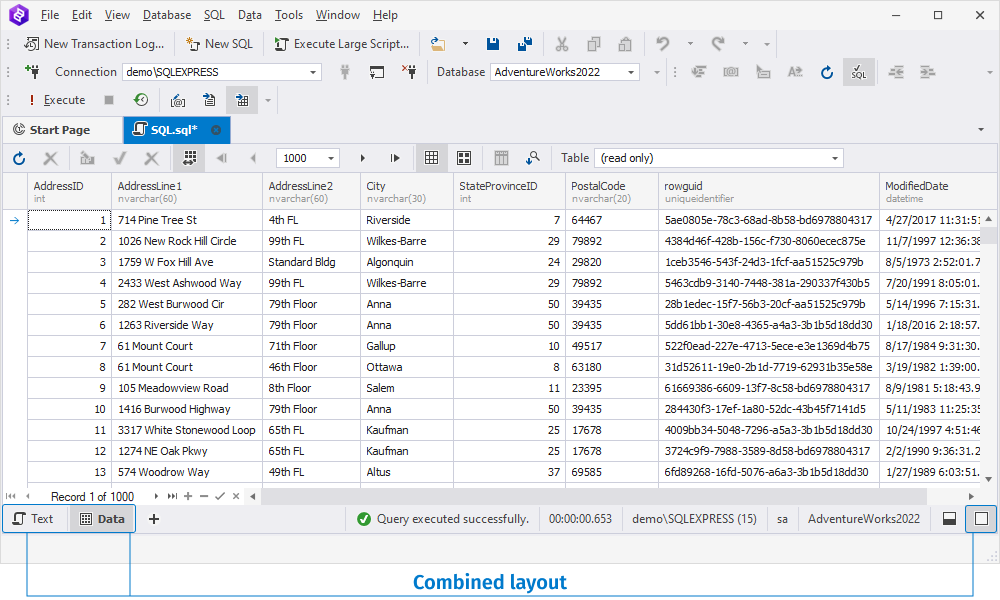1000x600 pixels.
Task: Click the Undo icon
Action: (x=663, y=44)
